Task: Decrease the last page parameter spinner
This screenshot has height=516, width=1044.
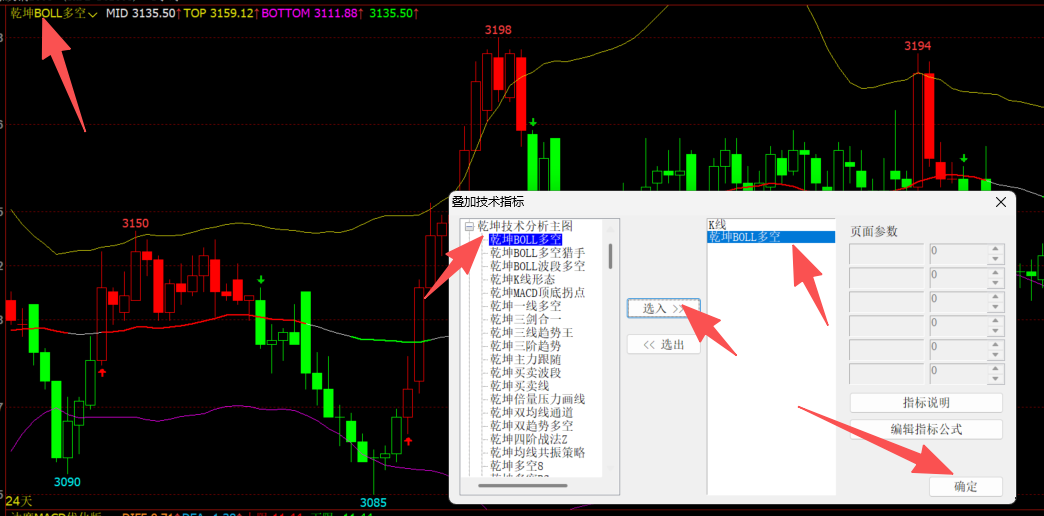Action: (994, 380)
